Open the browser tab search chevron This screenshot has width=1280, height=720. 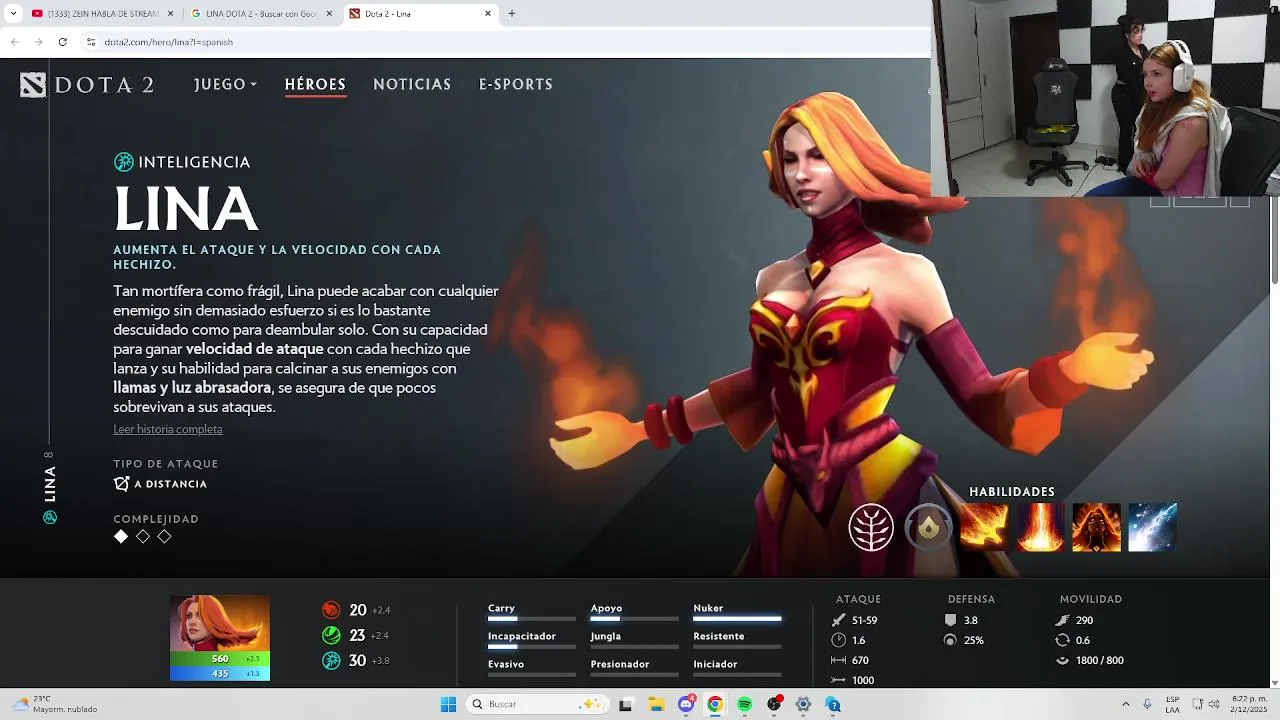coord(12,14)
